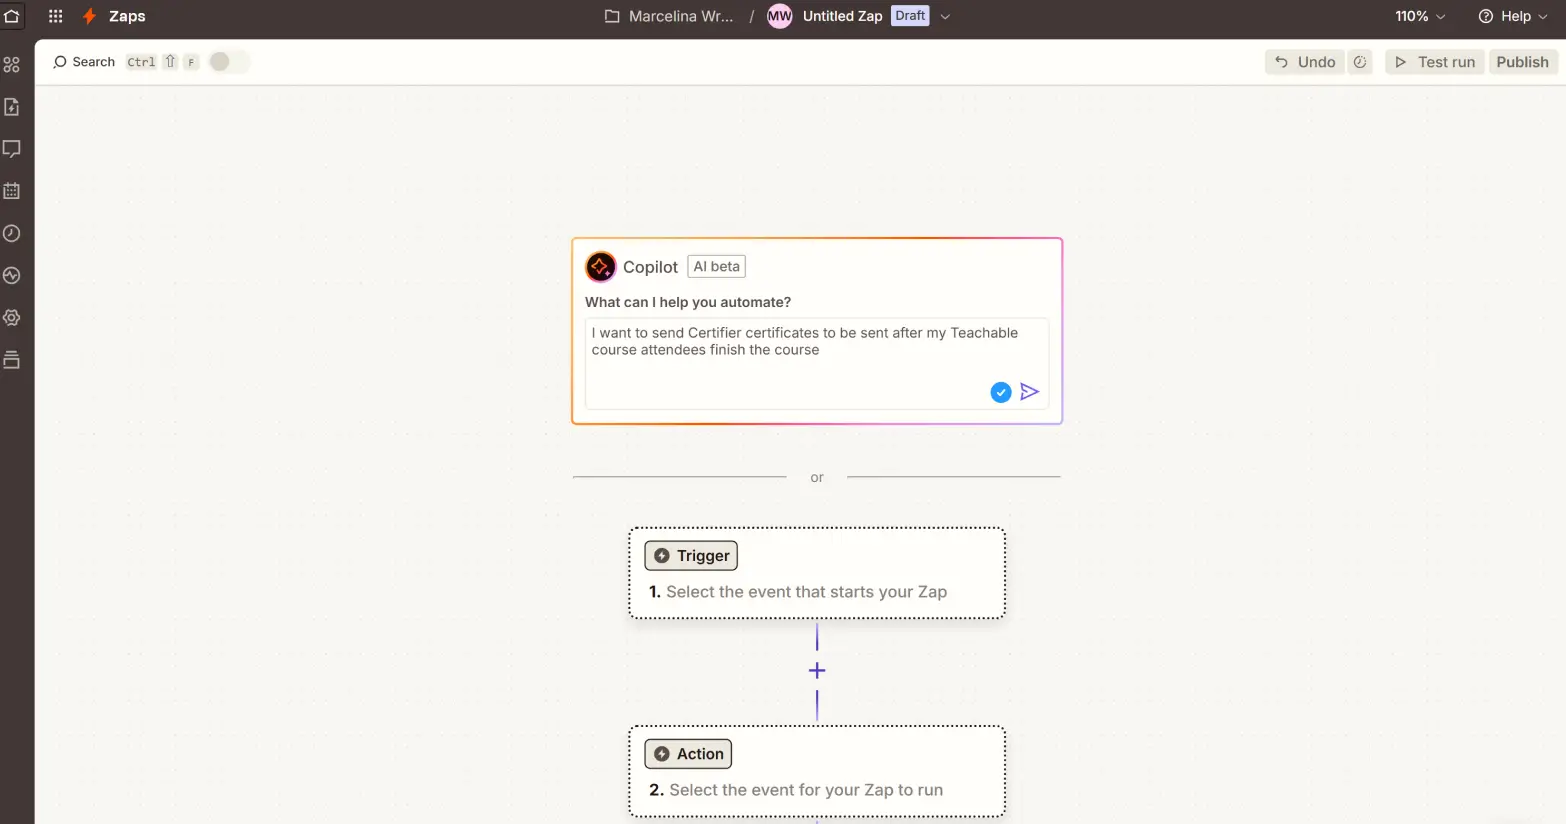This screenshot has height=824, width=1566.
Task: Click the Draft status badge
Action: [x=910, y=16]
